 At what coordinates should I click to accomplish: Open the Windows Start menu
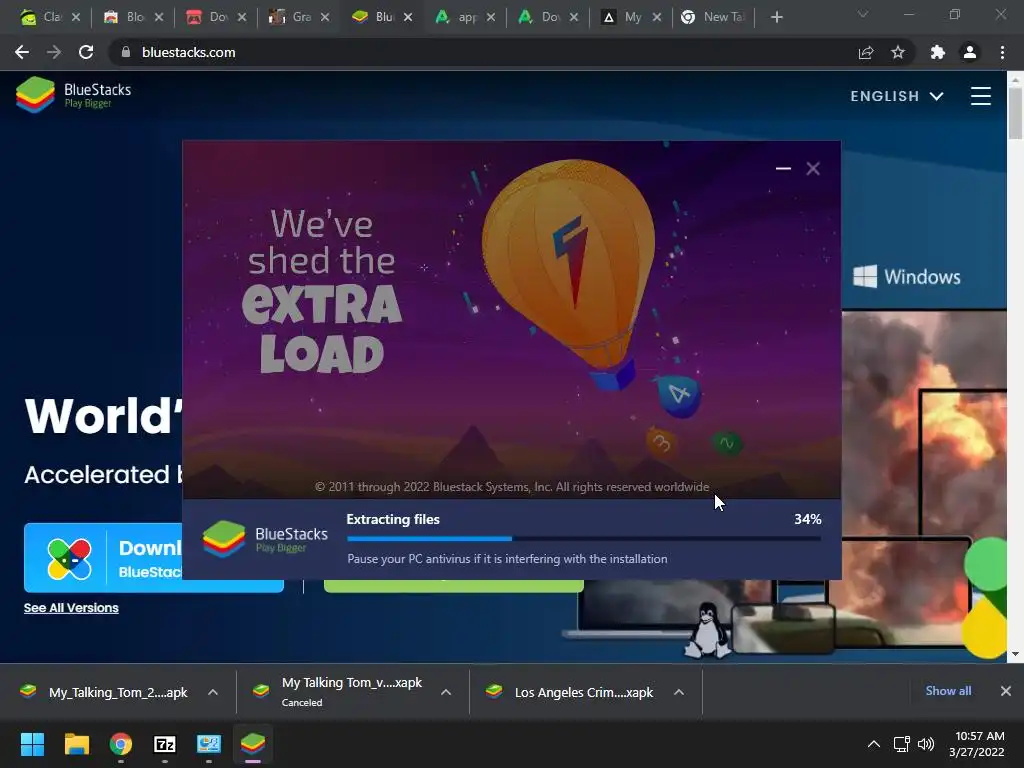[x=33, y=744]
